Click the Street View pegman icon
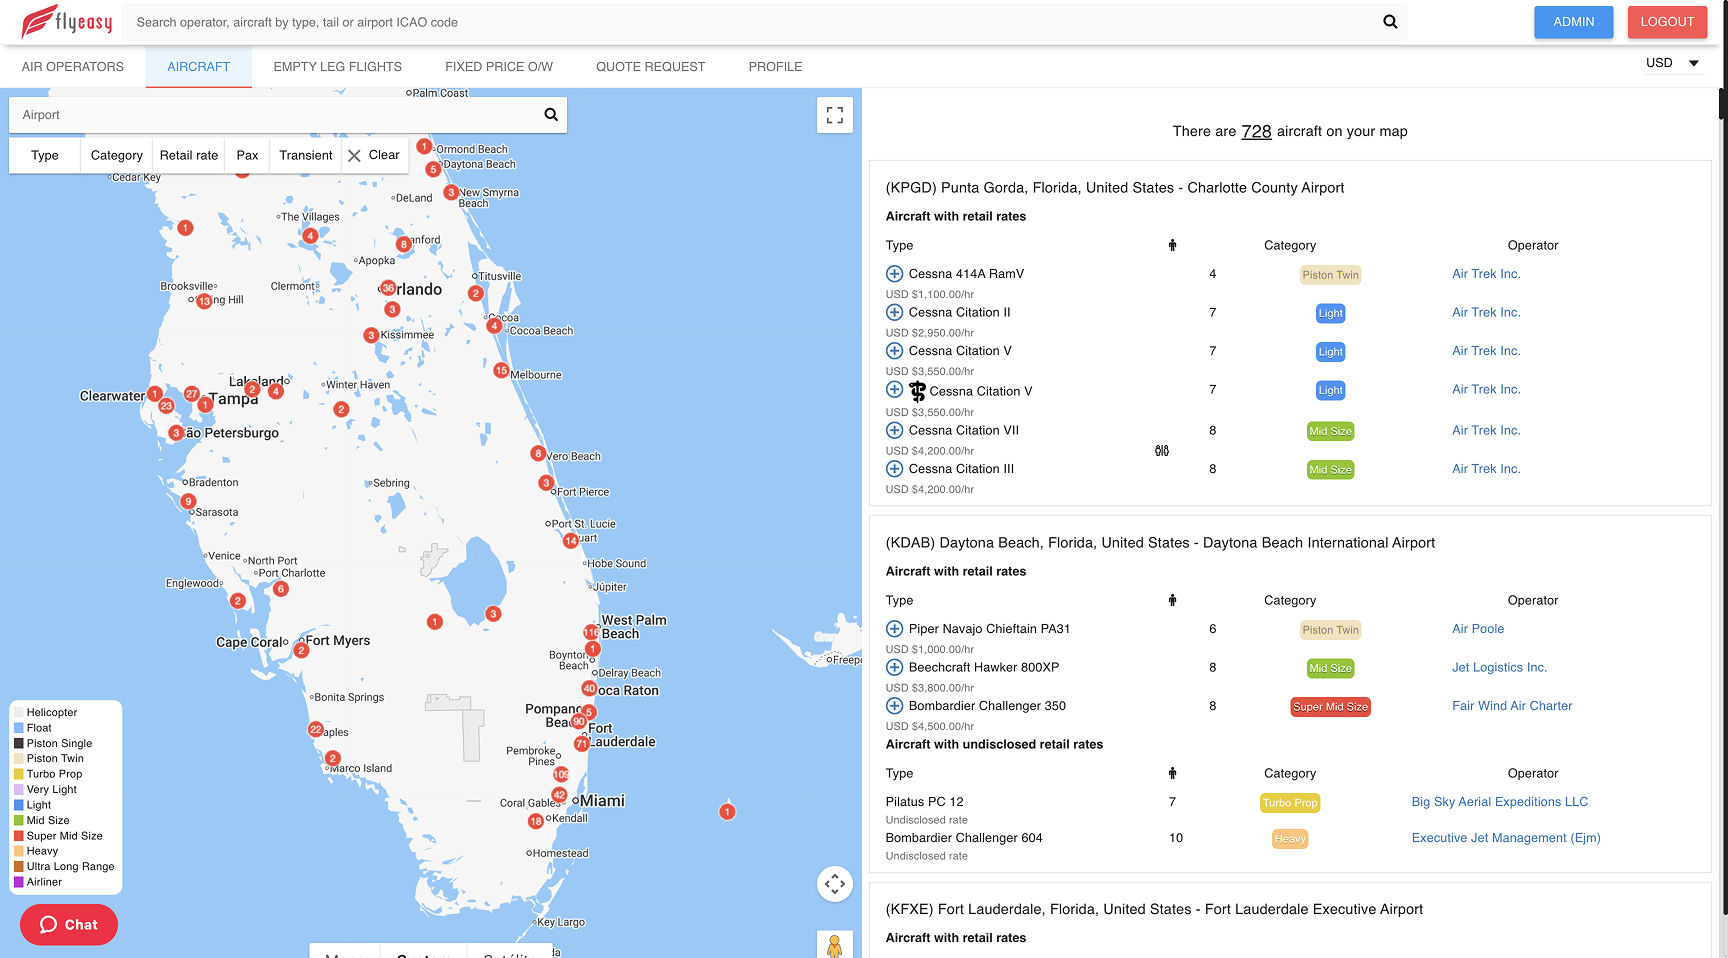1728x958 pixels. tap(835, 945)
